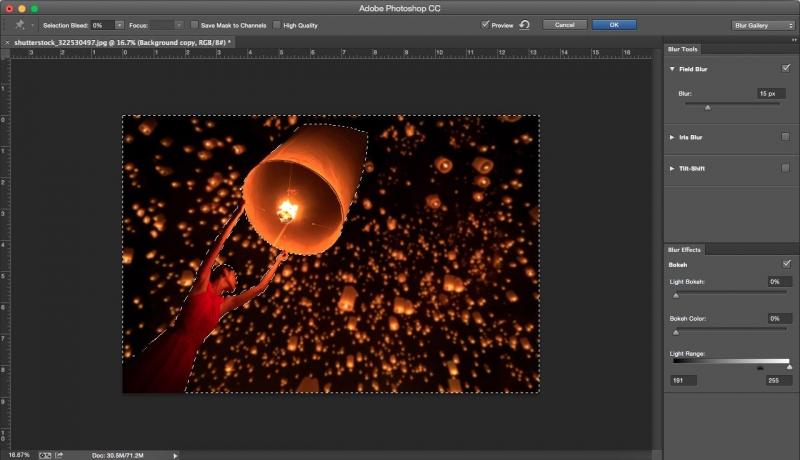Viewport: 800px width, 460px height.
Task: Switch to the Blur Effects tab
Action: point(686,249)
